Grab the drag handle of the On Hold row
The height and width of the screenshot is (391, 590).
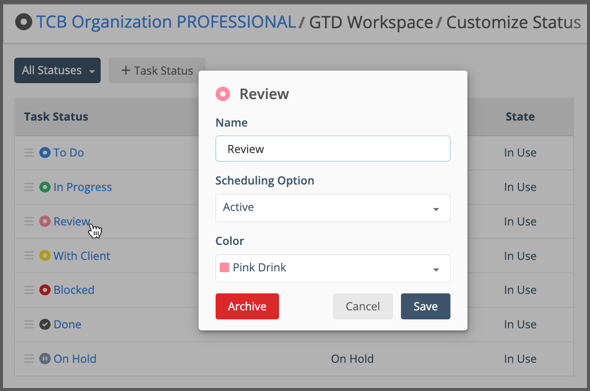point(29,359)
